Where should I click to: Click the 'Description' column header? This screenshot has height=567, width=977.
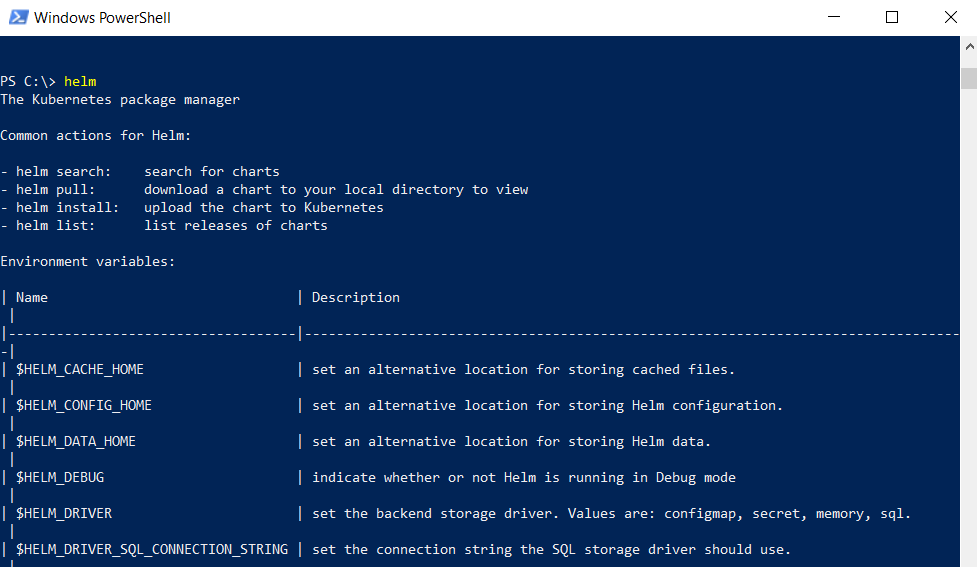click(x=356, y=298)
